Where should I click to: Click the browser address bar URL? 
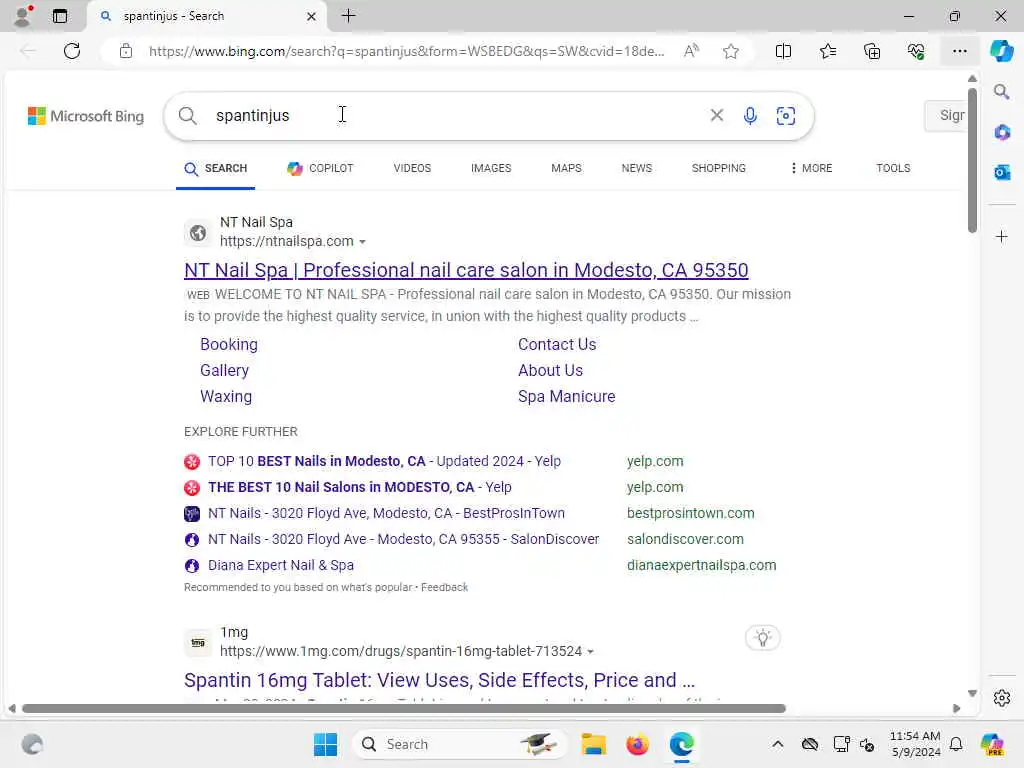(406, 51)
